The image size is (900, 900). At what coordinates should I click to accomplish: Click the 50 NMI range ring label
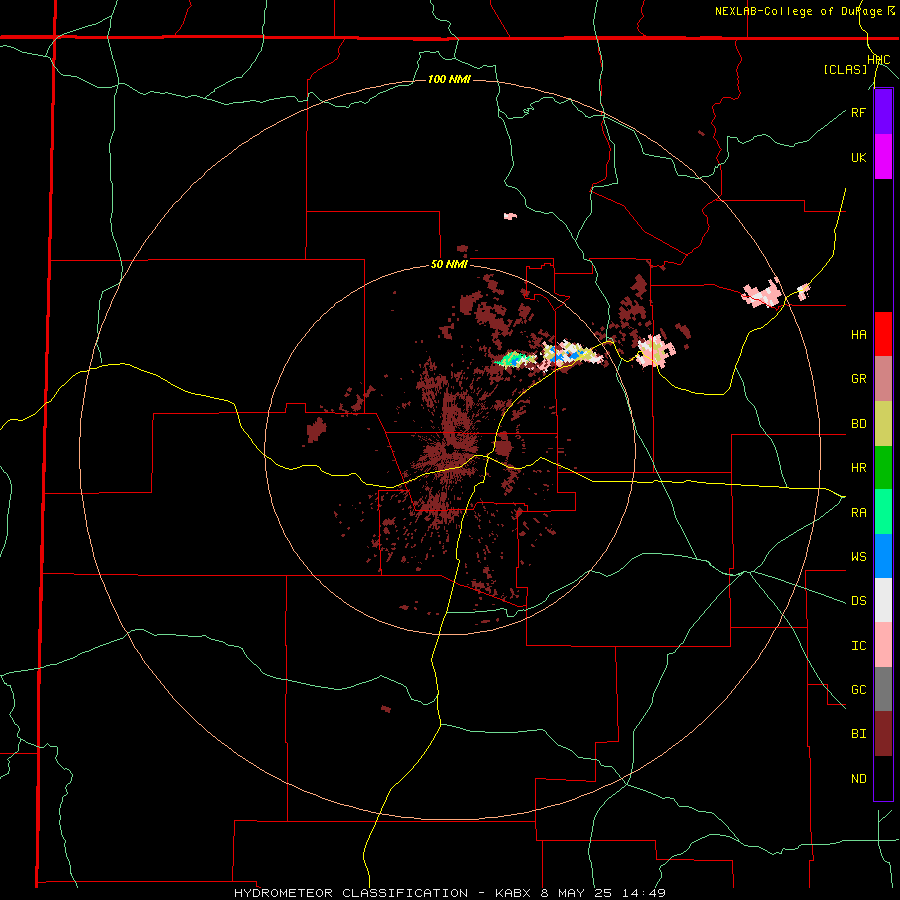pyautogui.click(x=449, y=265)
